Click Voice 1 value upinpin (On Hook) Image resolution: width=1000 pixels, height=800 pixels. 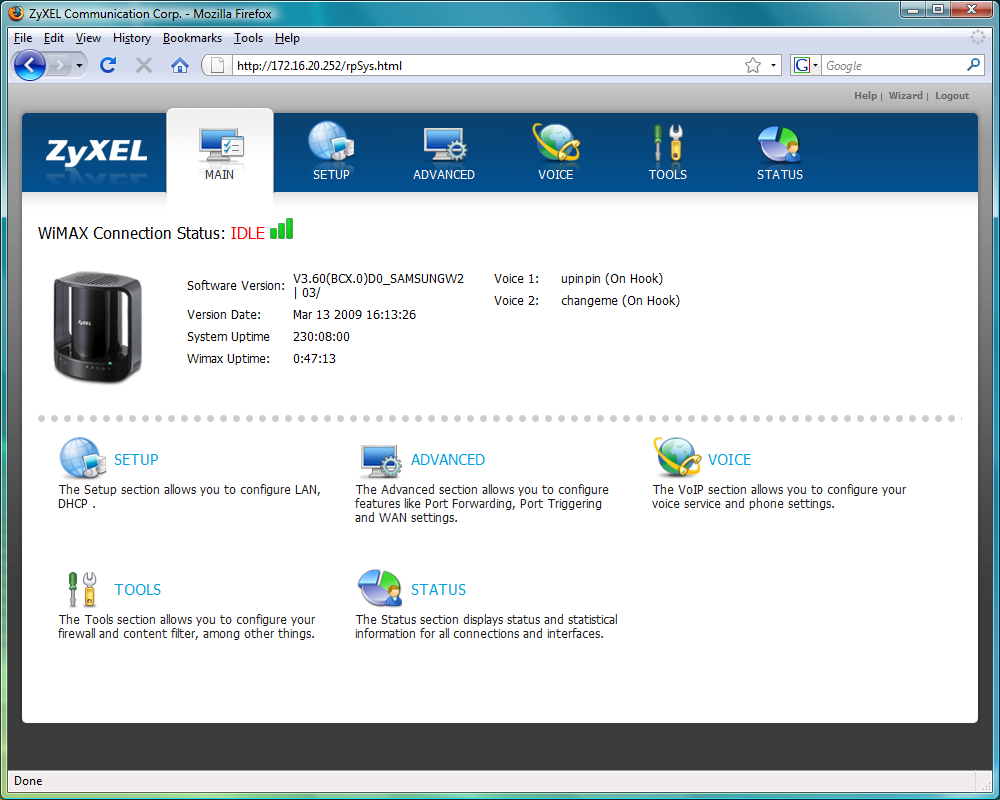tap(612, 279)
